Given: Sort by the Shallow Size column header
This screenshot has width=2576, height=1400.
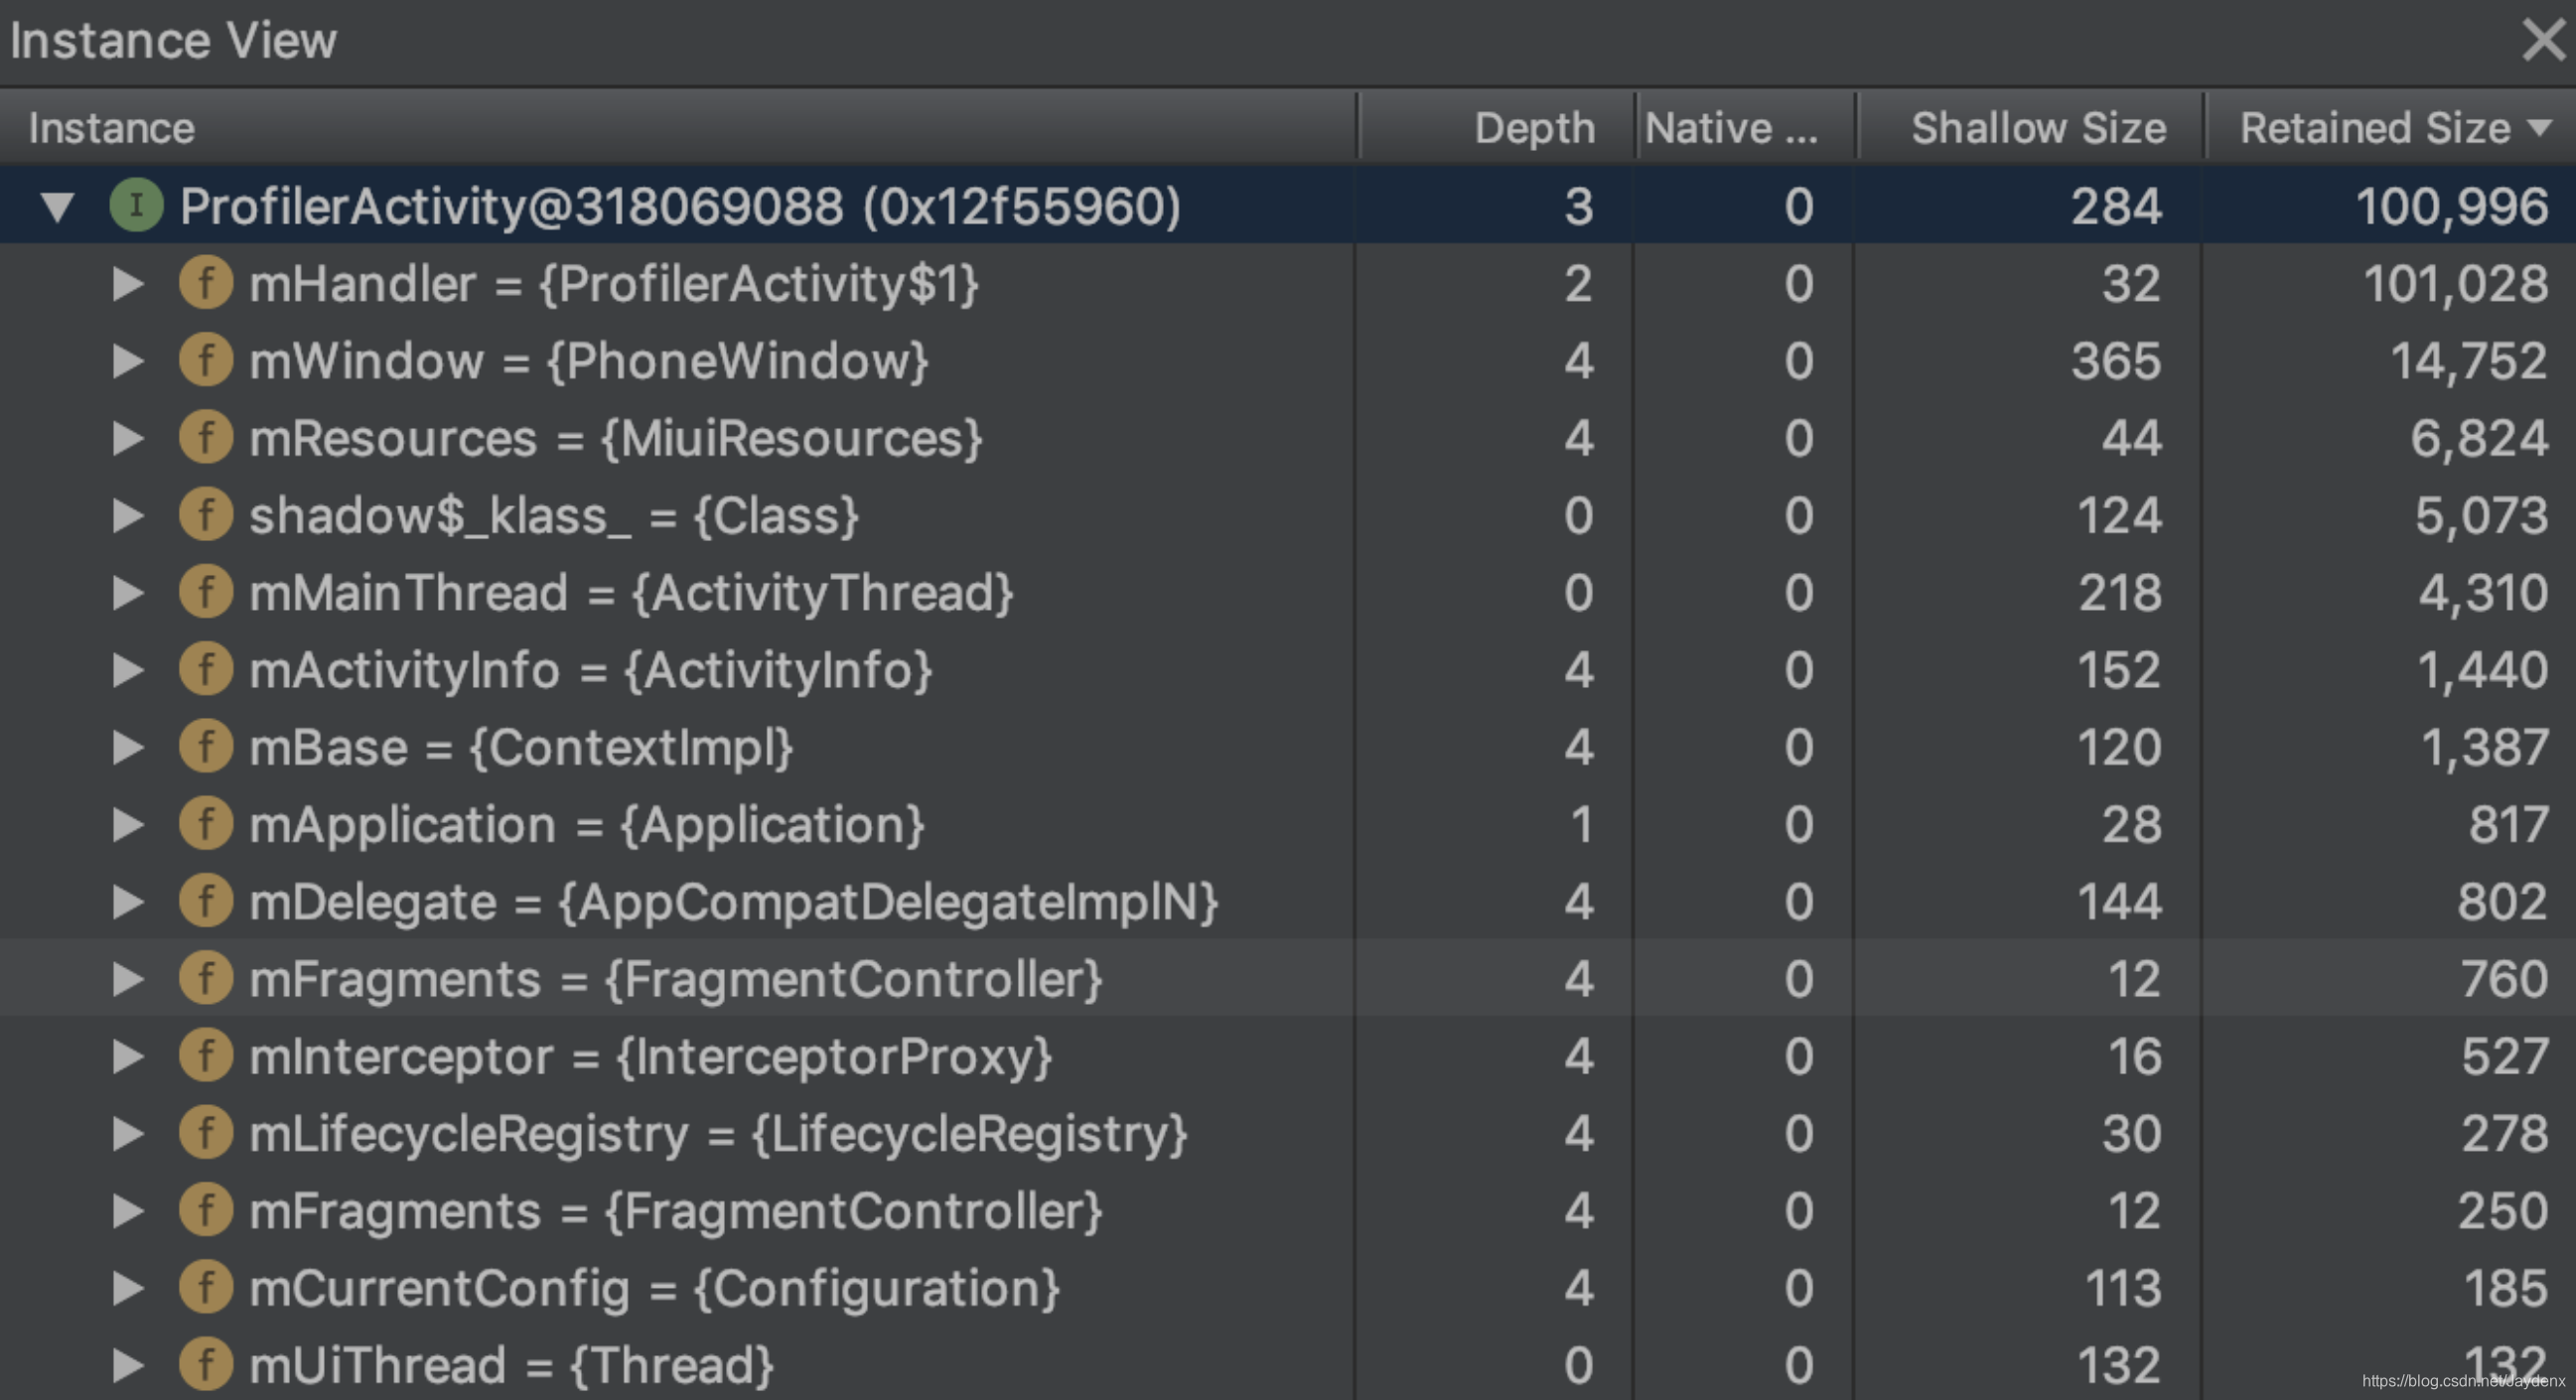Looking at the screenshot, I should tap(2036, 128).
